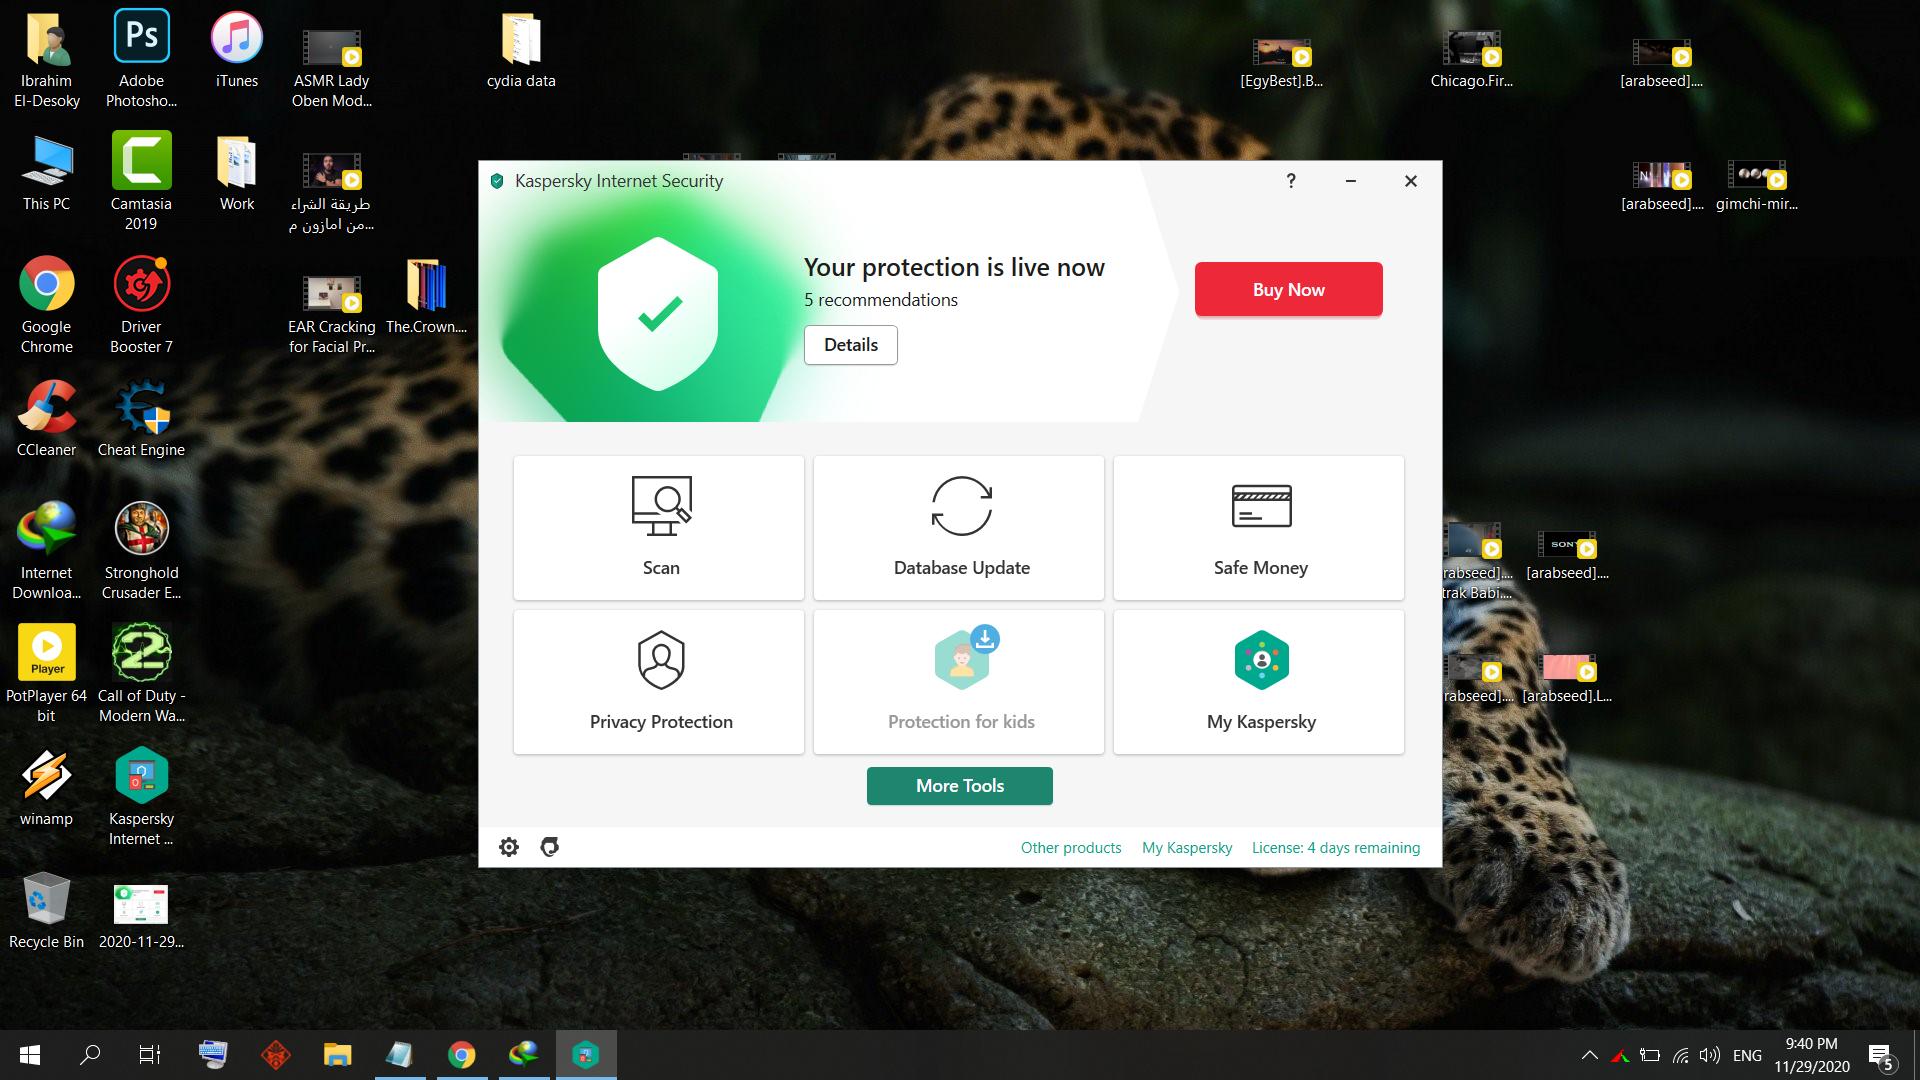Select the Driver Booster 7 desktop icon

click(x=141, y=305)
